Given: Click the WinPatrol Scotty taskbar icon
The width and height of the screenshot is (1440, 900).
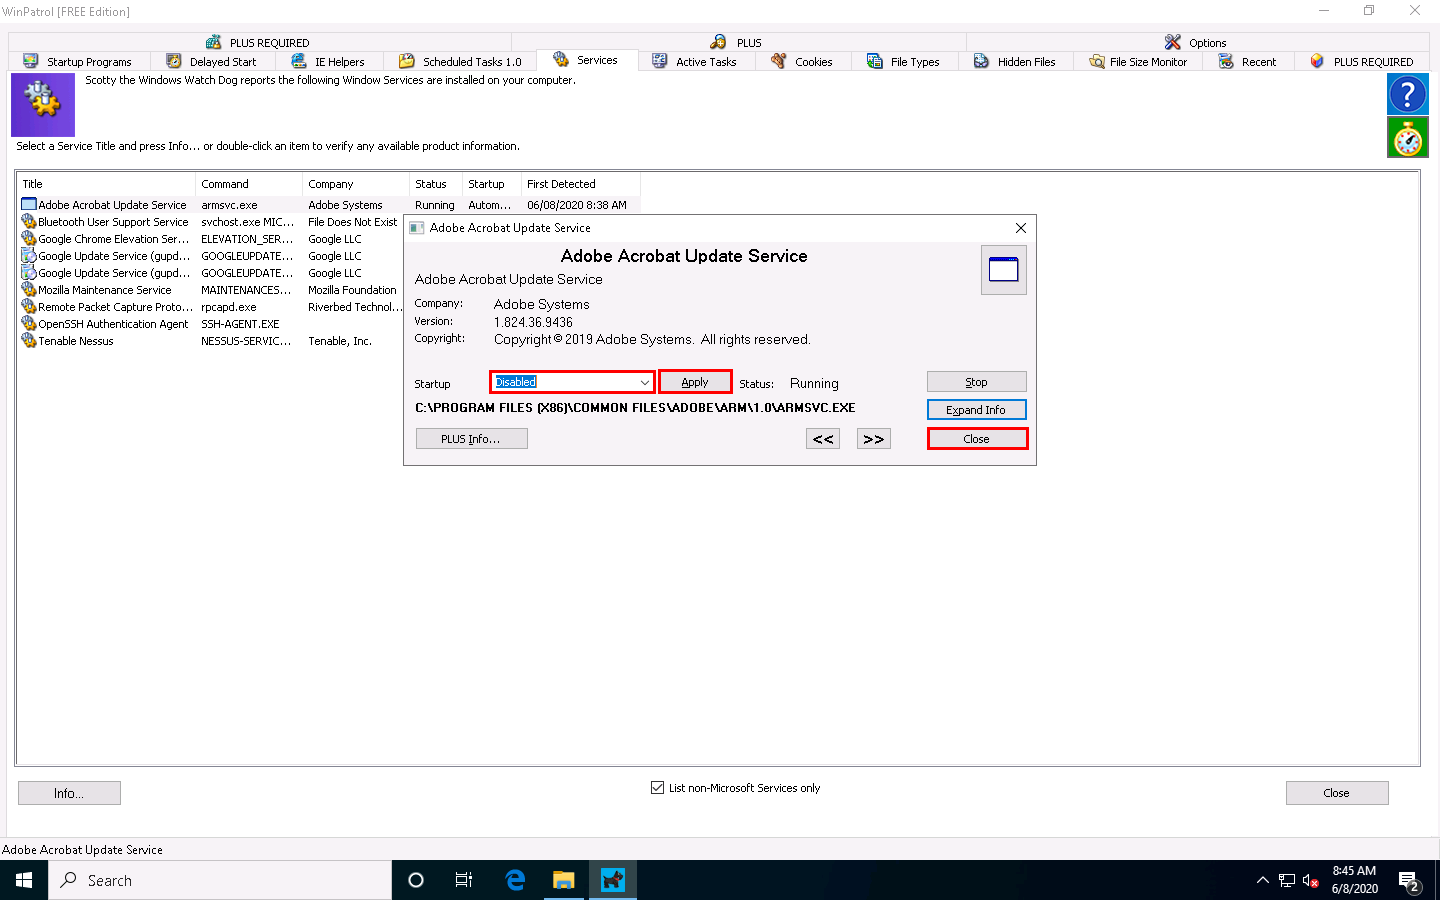Looking at the screenshot, I should tap(613, 880).
